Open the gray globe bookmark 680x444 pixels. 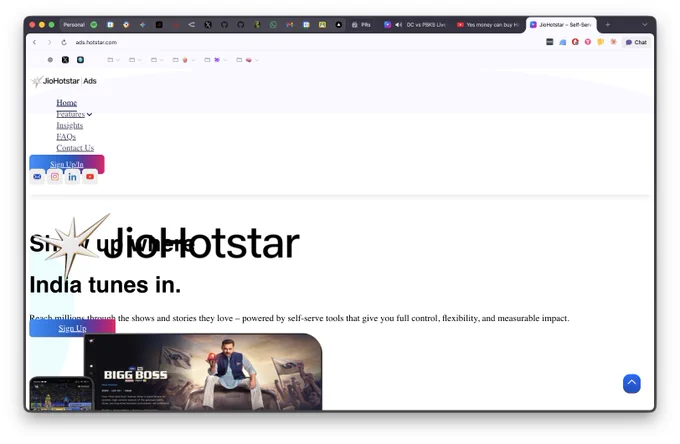click(50, 60)
